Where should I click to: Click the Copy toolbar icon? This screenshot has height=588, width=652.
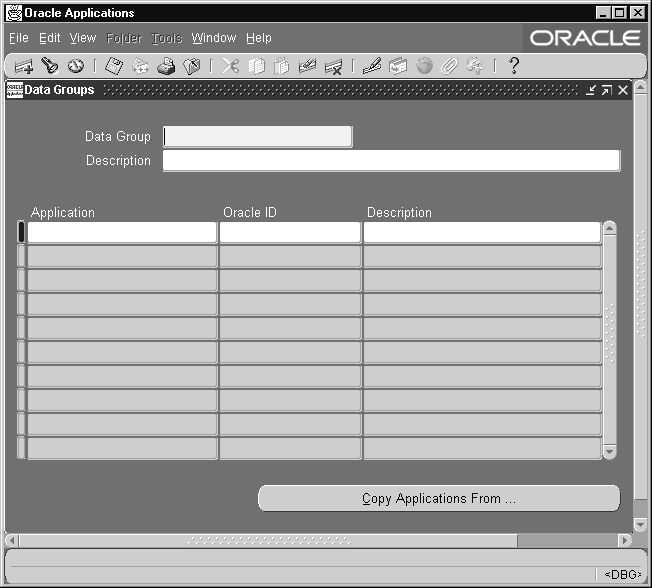[256, 66]
